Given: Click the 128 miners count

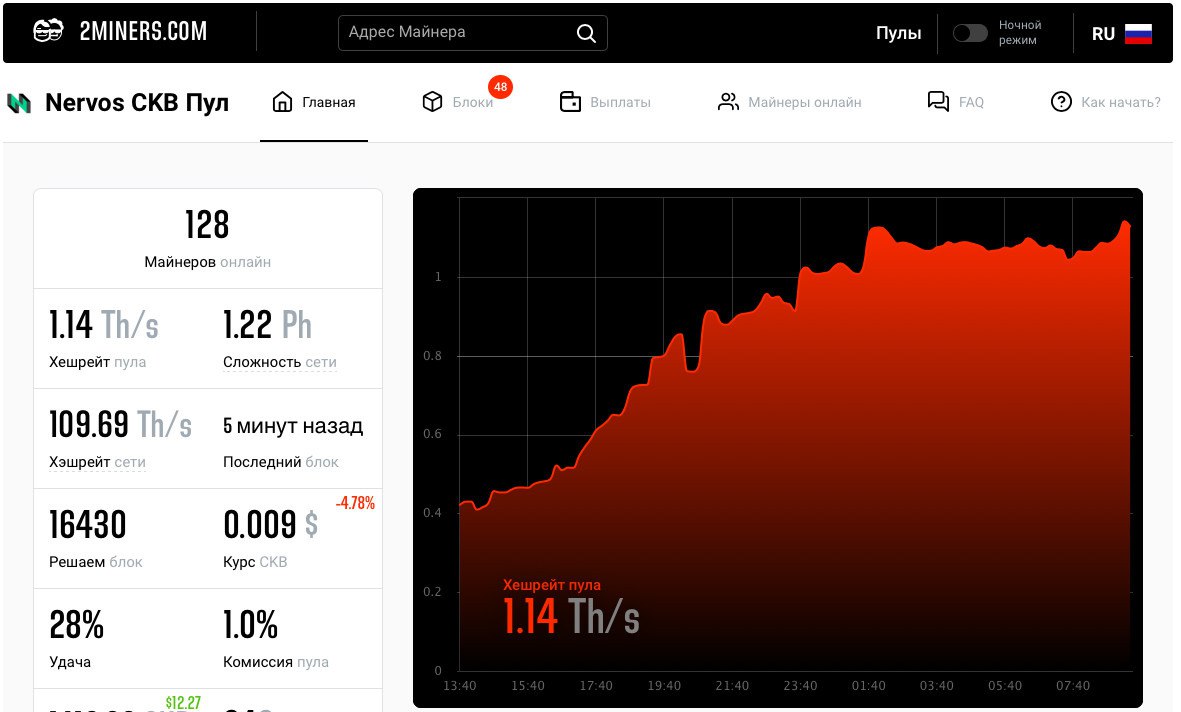Looking at the screenshot, I should point(207,225).
